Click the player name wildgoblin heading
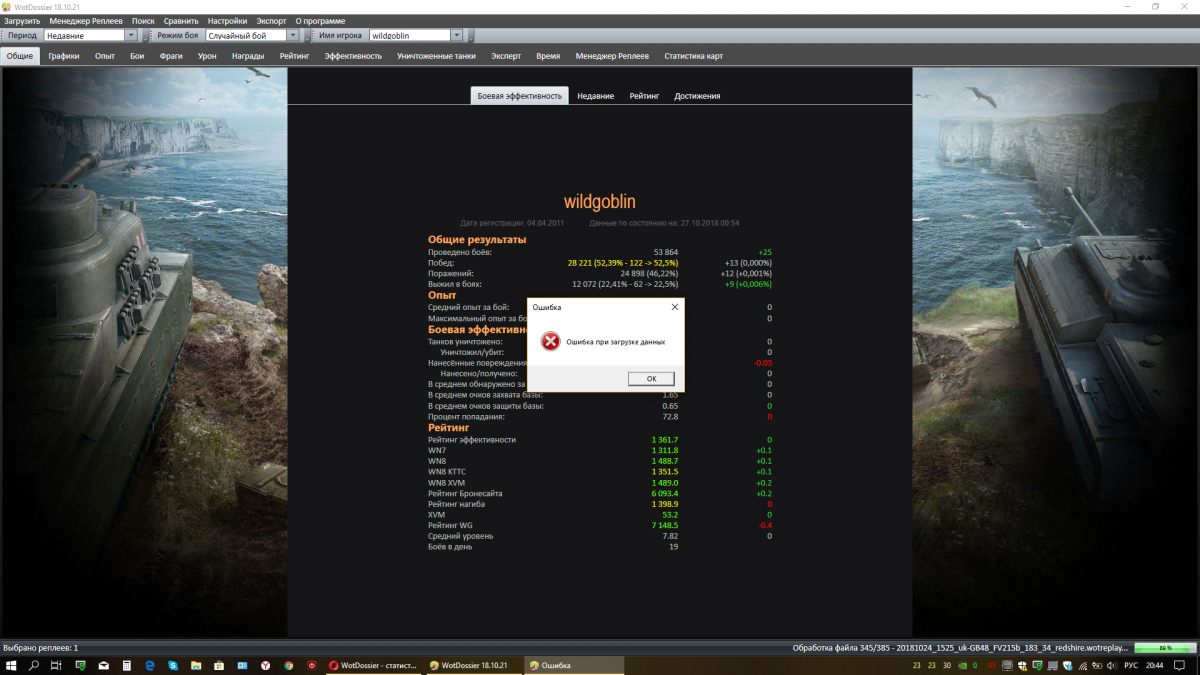 pos(600,201)
